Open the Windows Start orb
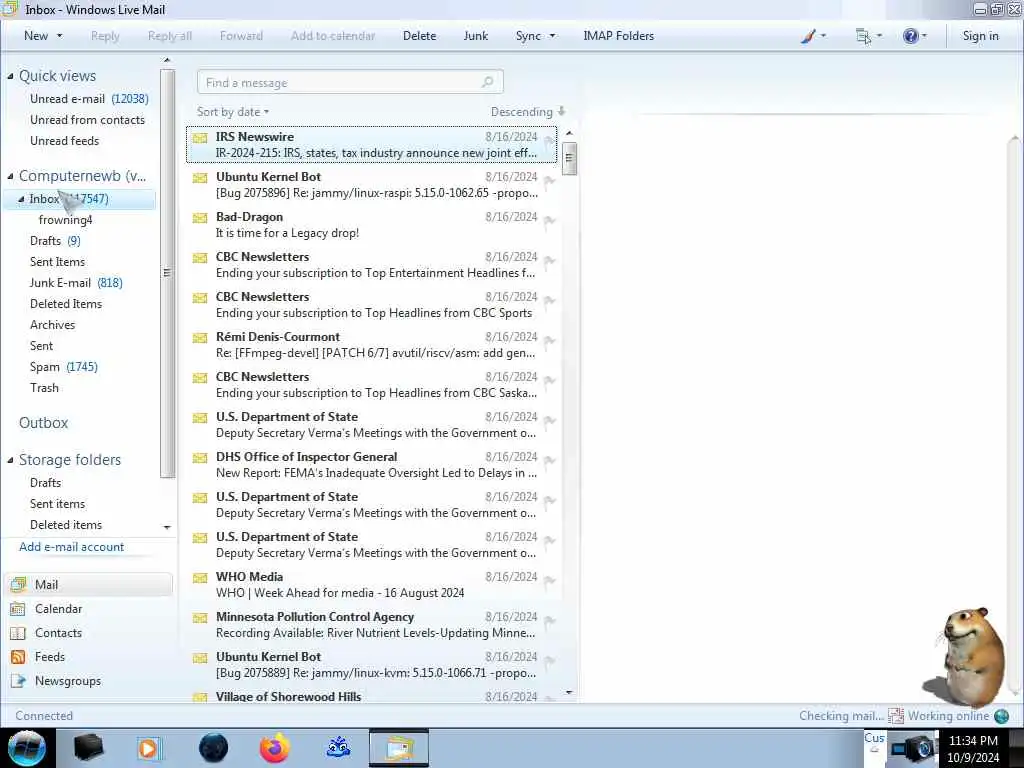 [x=27, y=748]
